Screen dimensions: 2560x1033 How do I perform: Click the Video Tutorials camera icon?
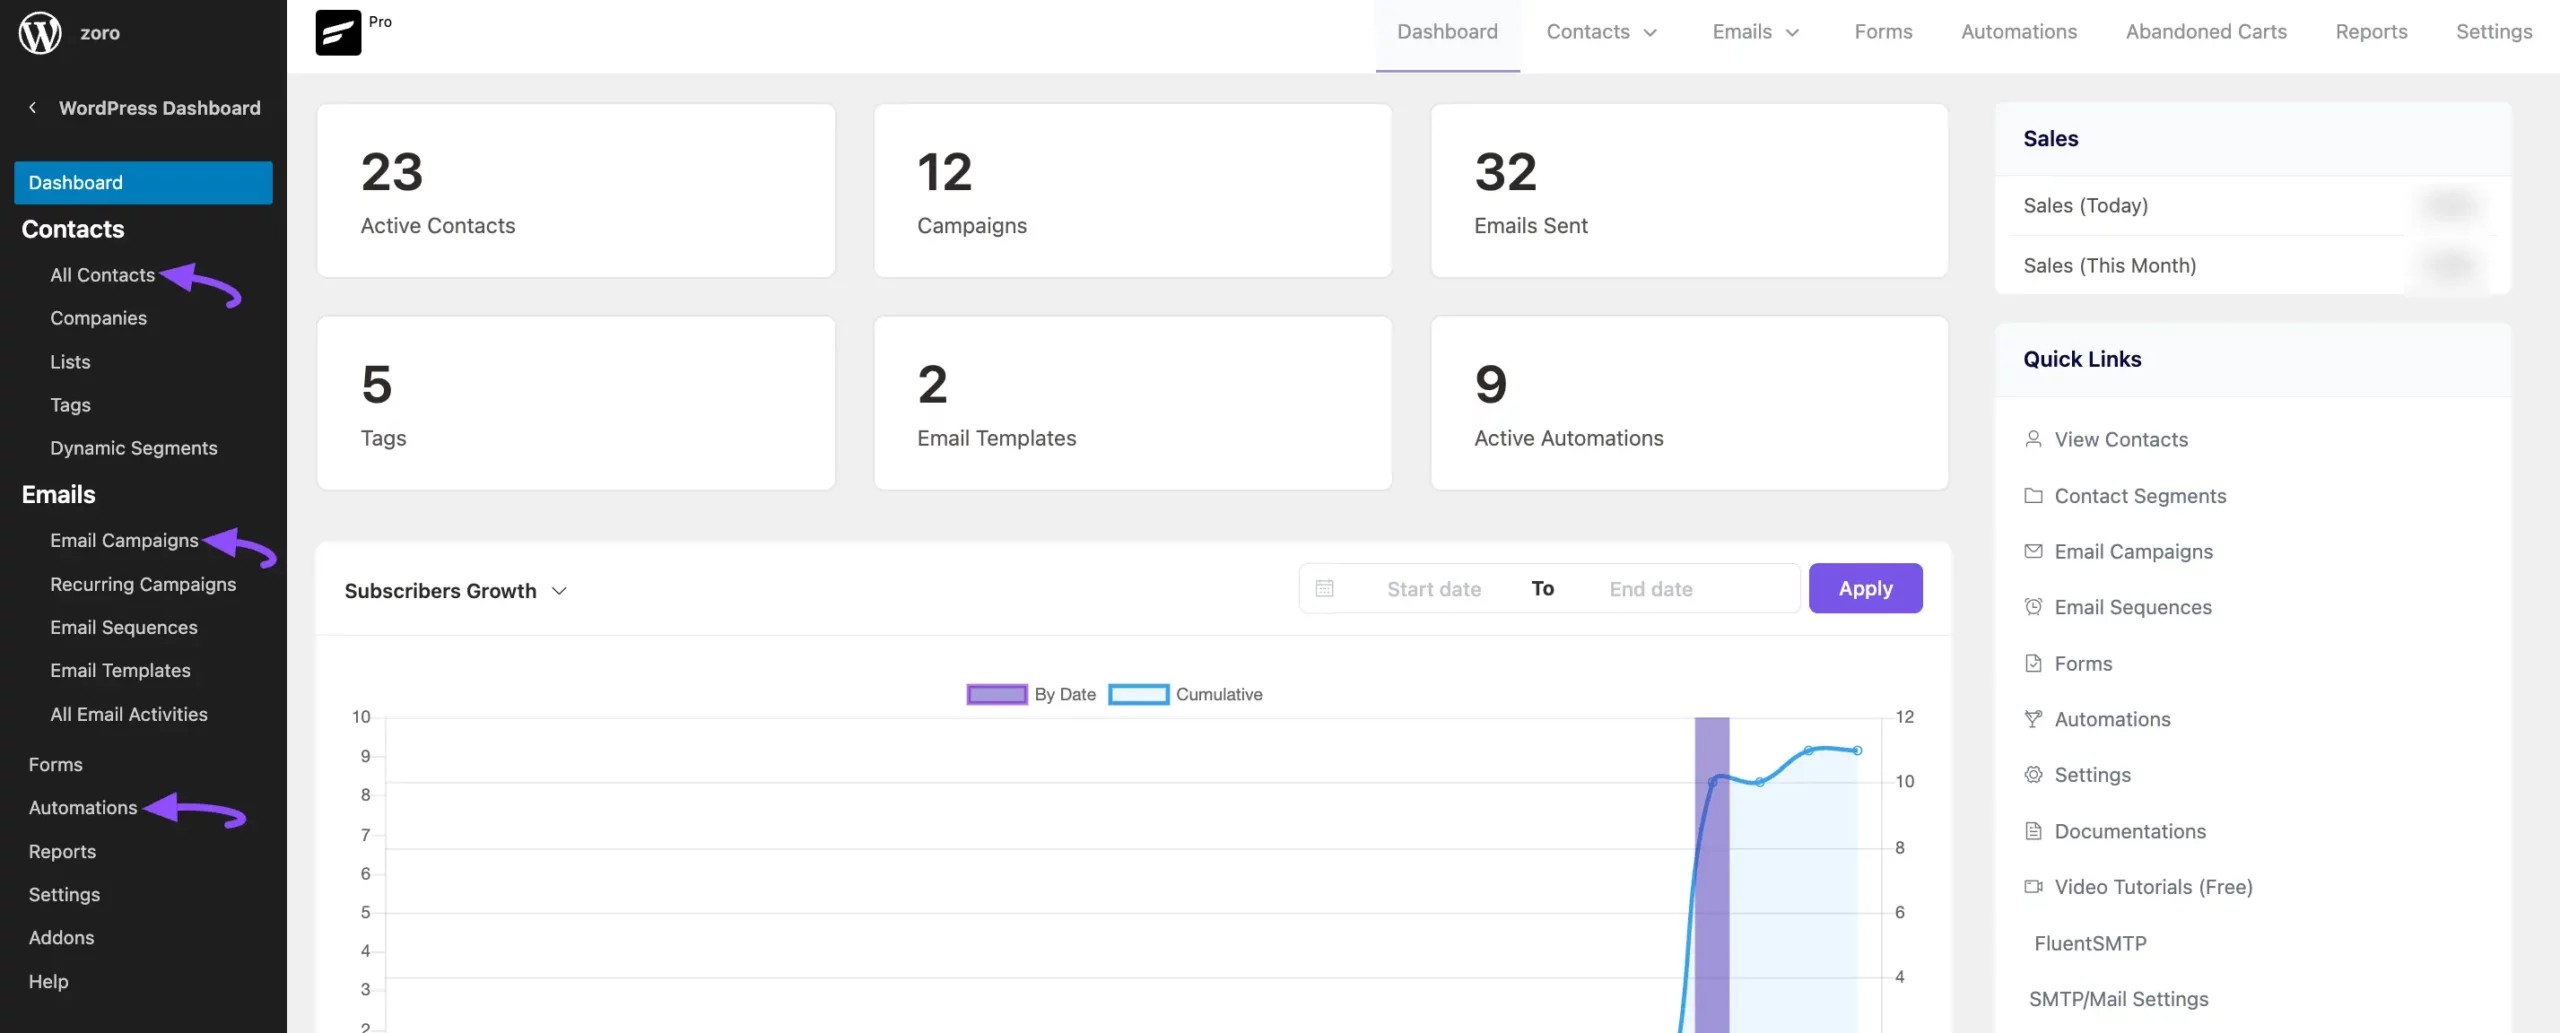2033,886
